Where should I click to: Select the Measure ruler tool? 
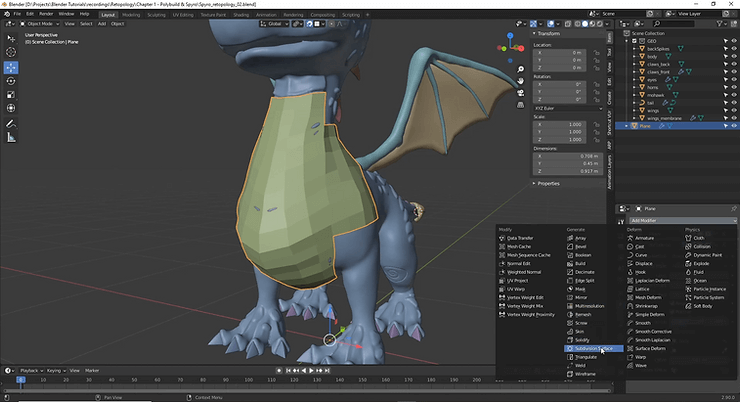(x=11, y=138)
